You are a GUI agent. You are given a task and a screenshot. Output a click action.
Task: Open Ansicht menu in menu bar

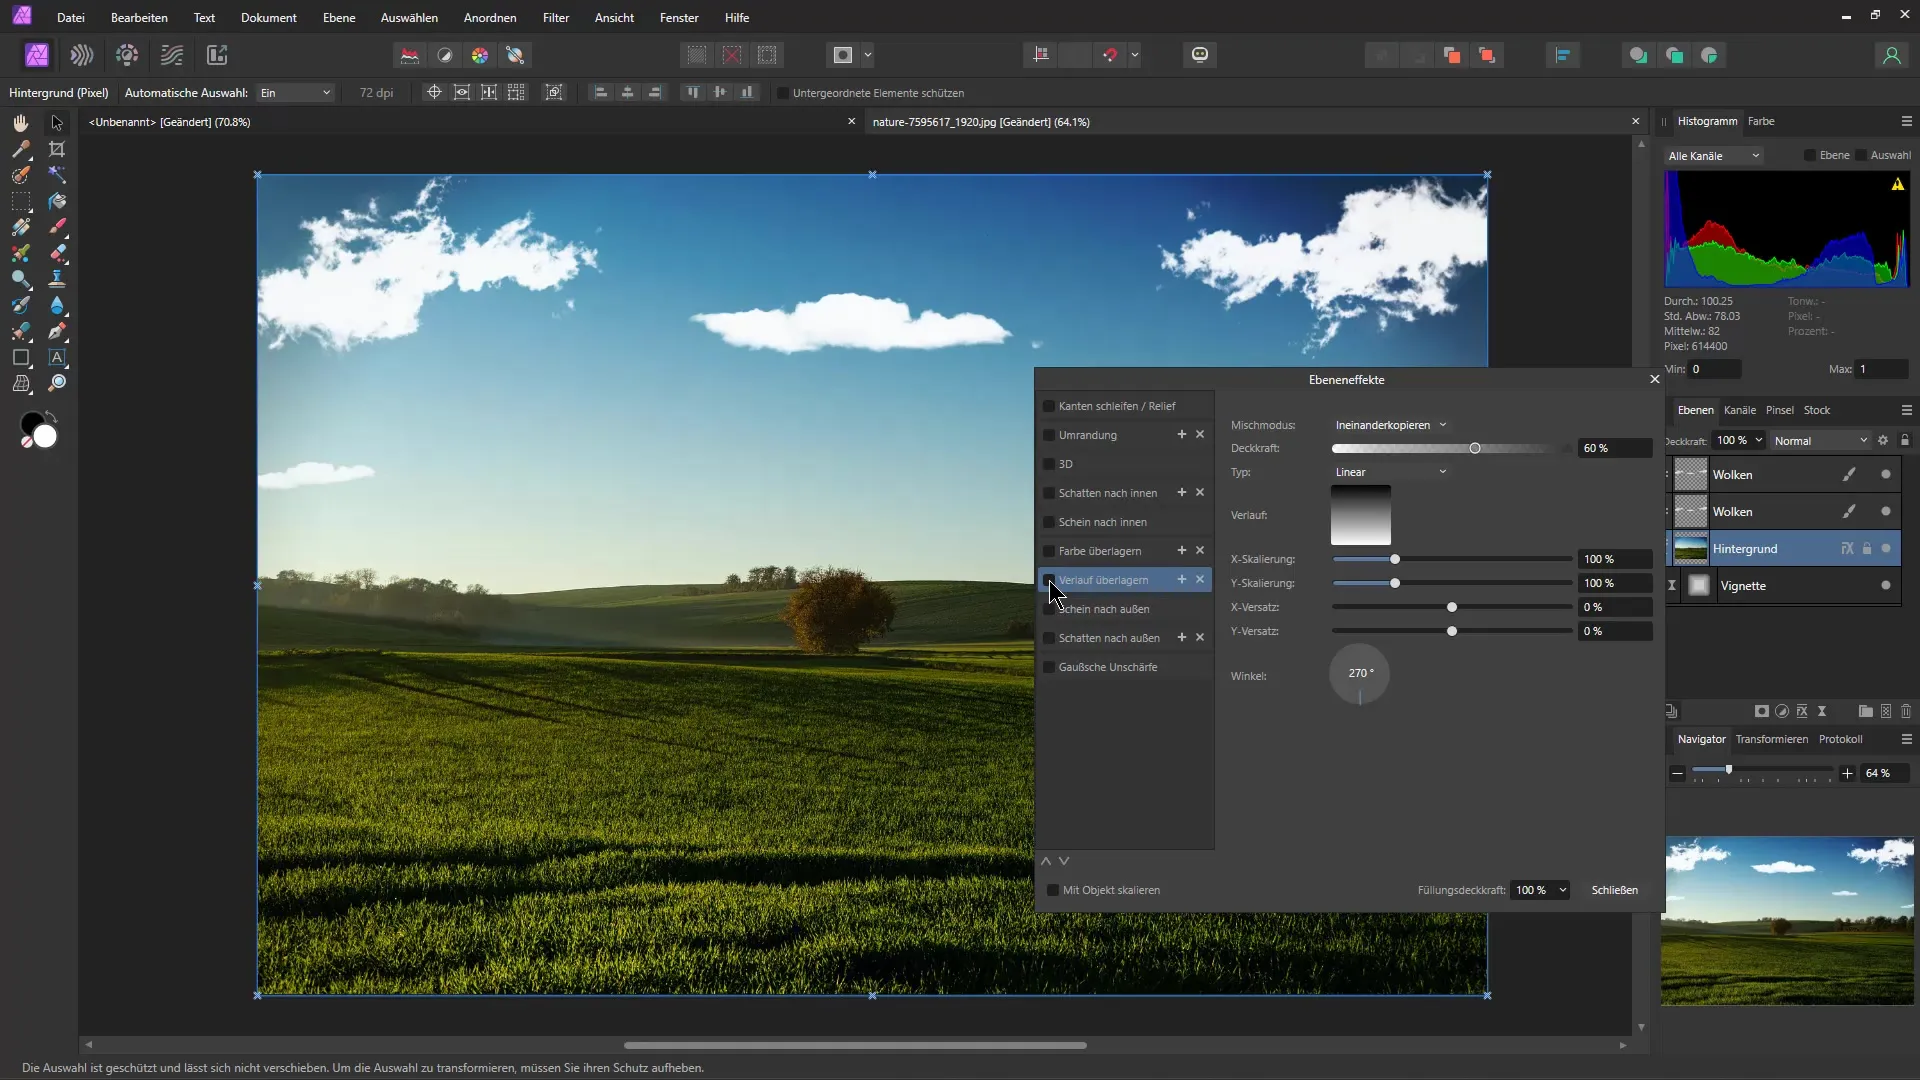click(x=615, y=17)
